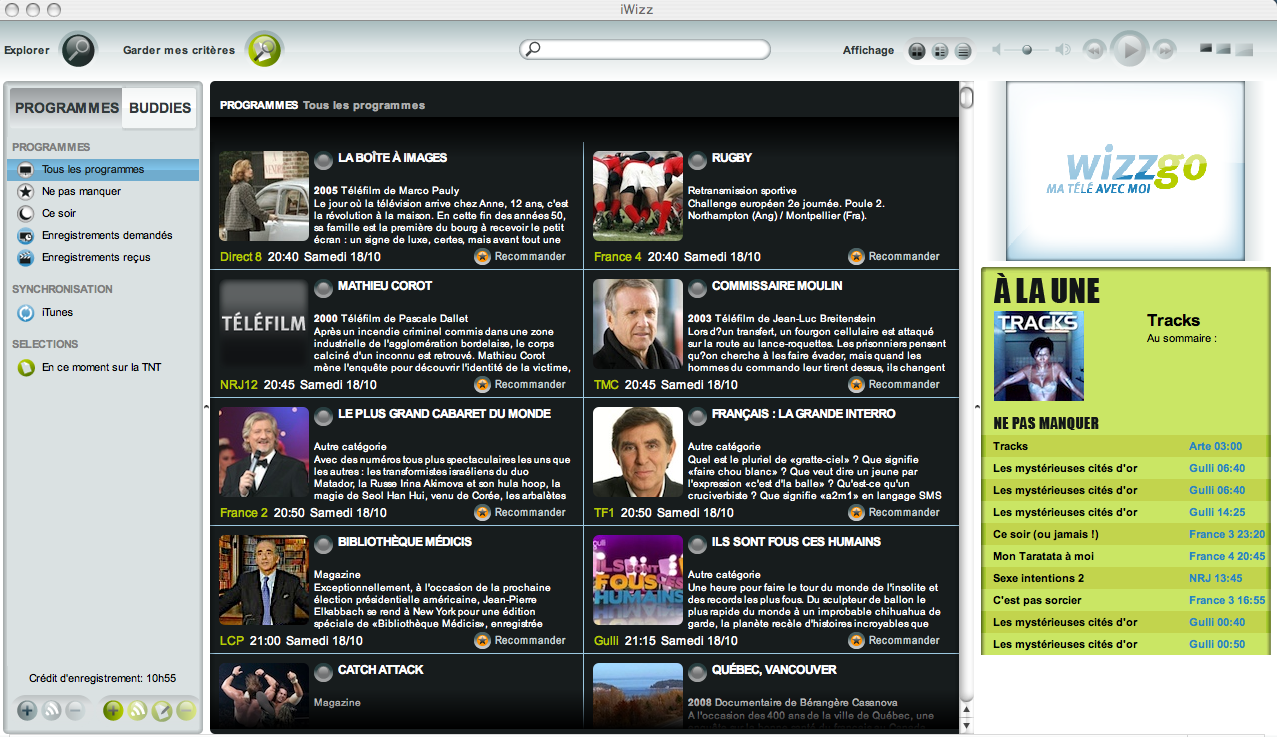1277x737 pixels.
Task: Click the scrollbar down arrow of programme list
Action: (967, 724)
